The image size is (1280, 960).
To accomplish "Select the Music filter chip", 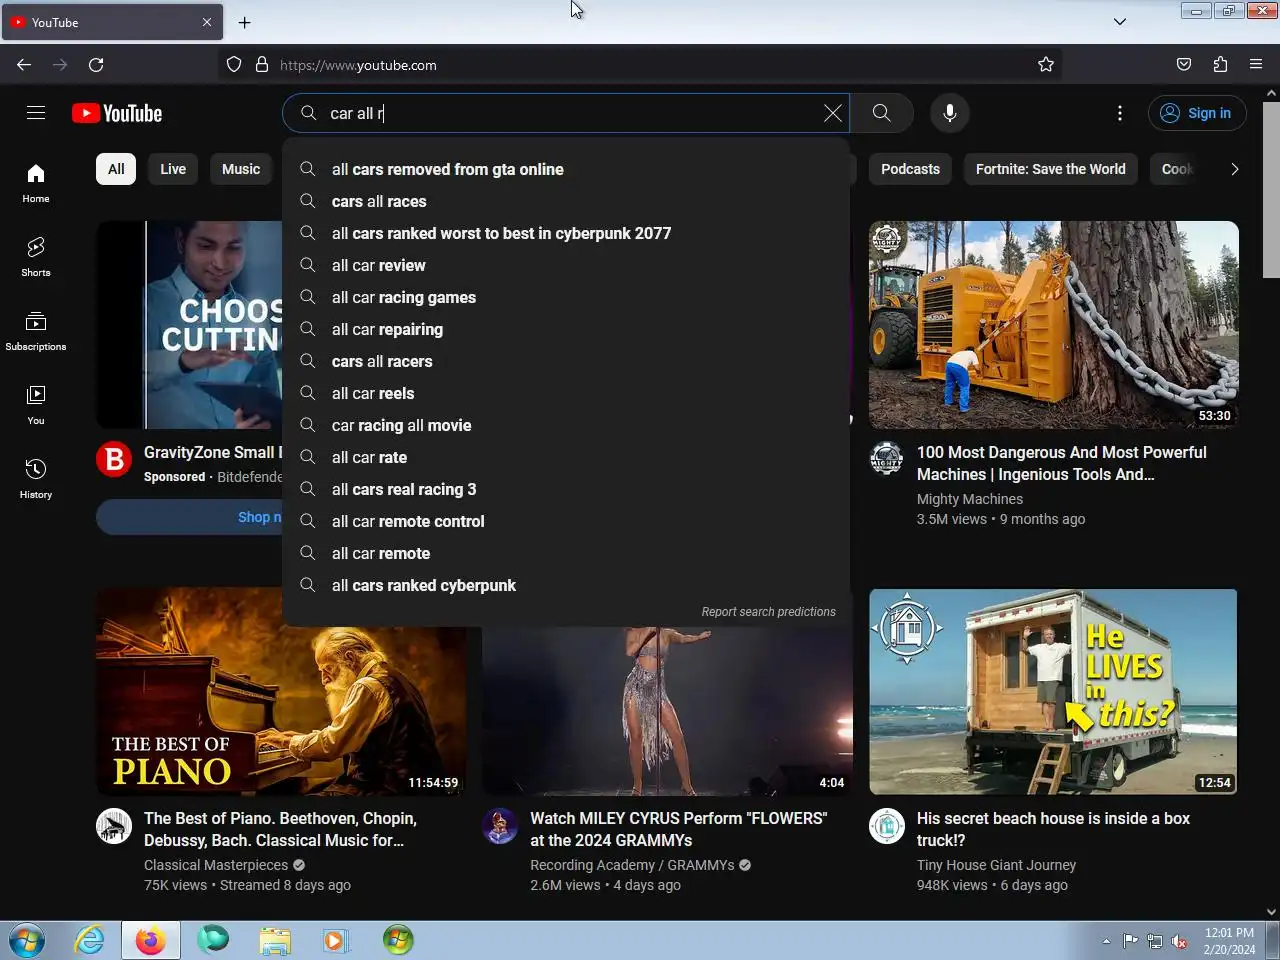I will click(241, 169).
